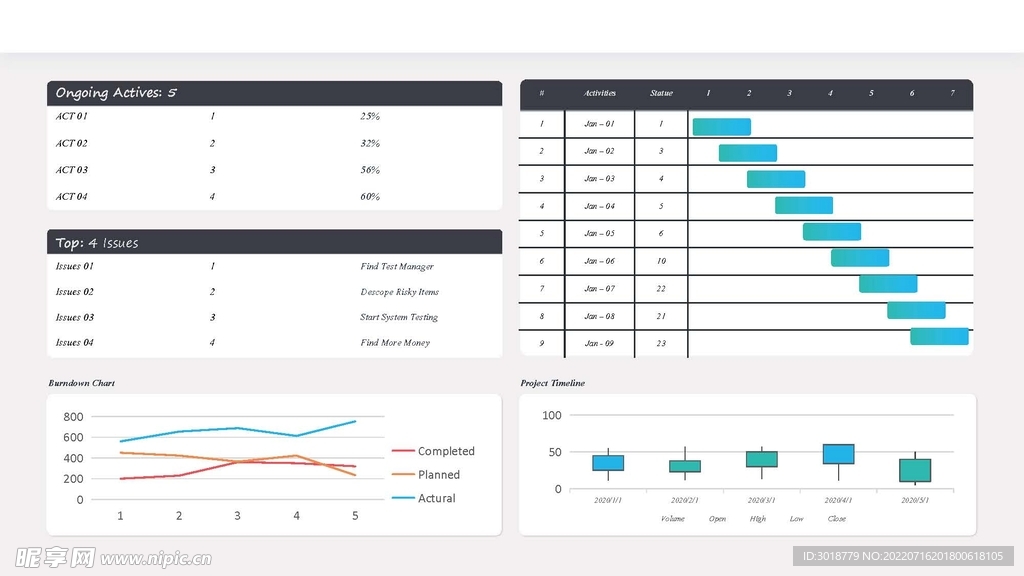Select the Gantt bar in row Jan – 05

tap(831, 232)
